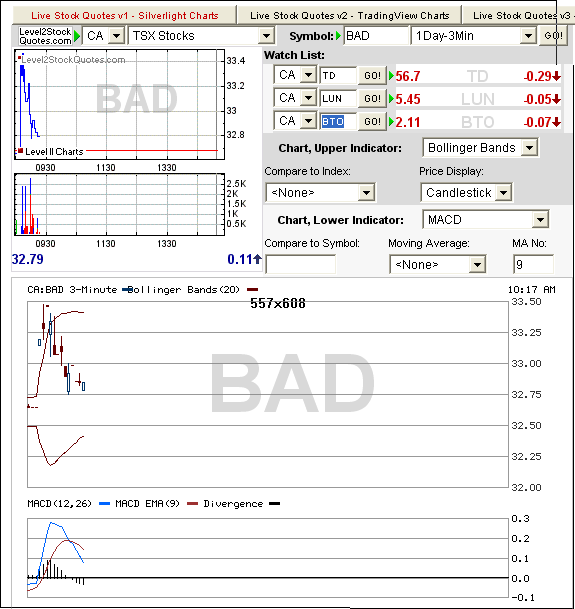Click the GO! button next to timeframe
This screenshot has width=575, height=609.
tap(553, 36)
